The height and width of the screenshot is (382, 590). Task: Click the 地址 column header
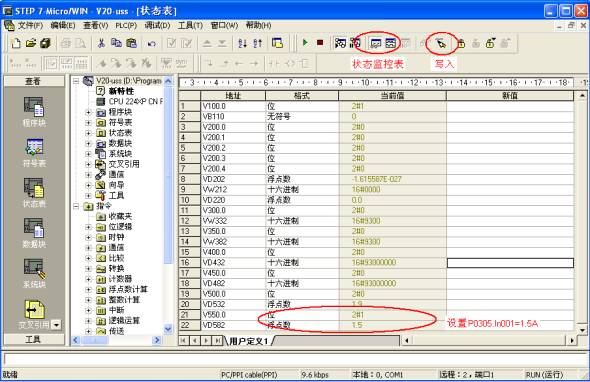pyautogui.click(x=233, y=96)
